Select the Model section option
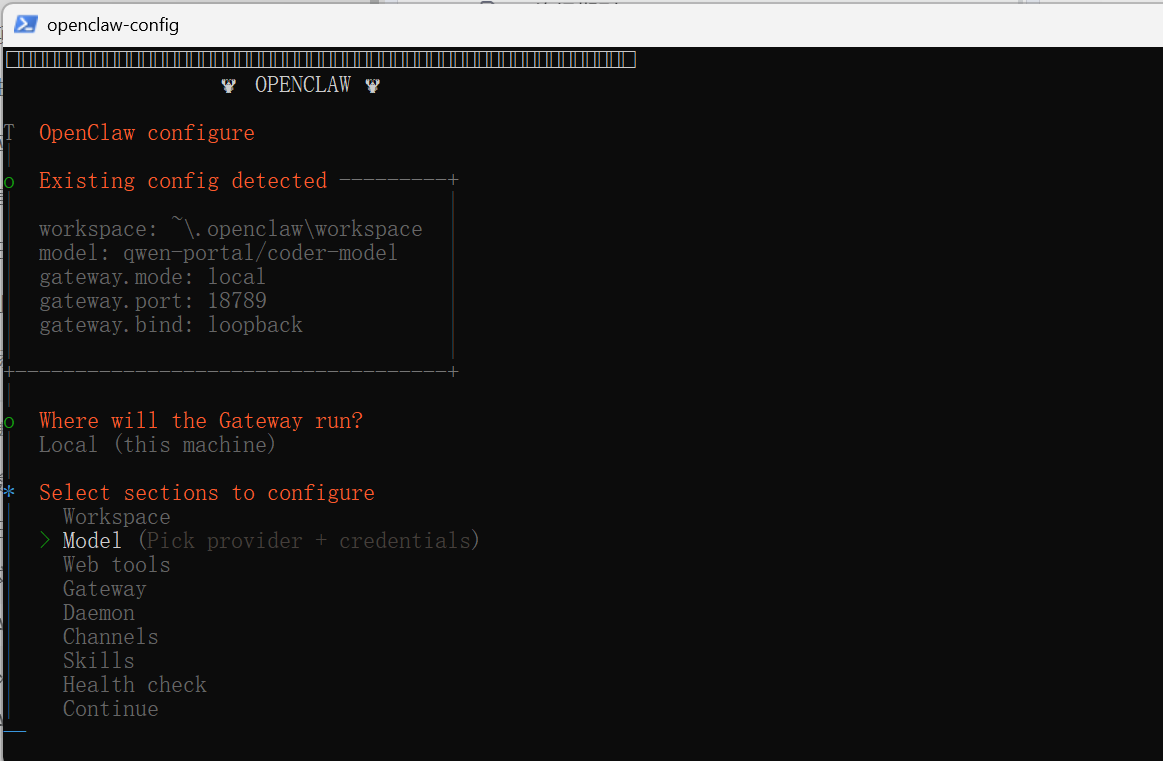Viewport: 1163px width, 761px height. pyautogui.click(x=92, y=541)
